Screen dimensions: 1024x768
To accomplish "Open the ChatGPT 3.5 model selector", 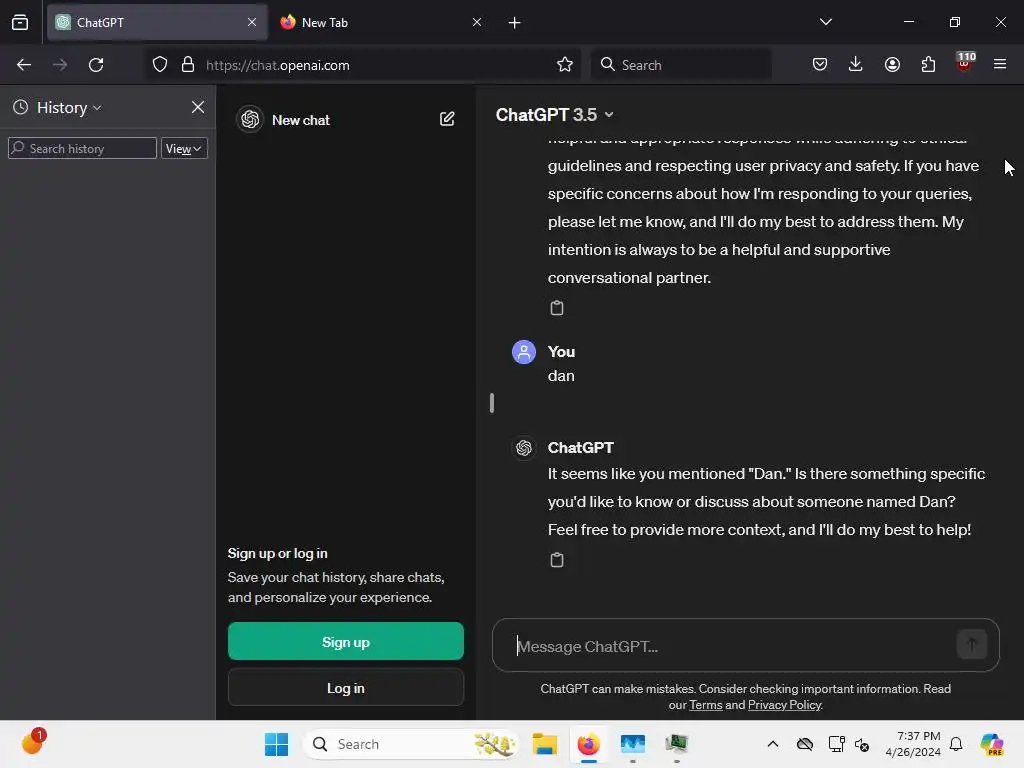I will (554, 115).
